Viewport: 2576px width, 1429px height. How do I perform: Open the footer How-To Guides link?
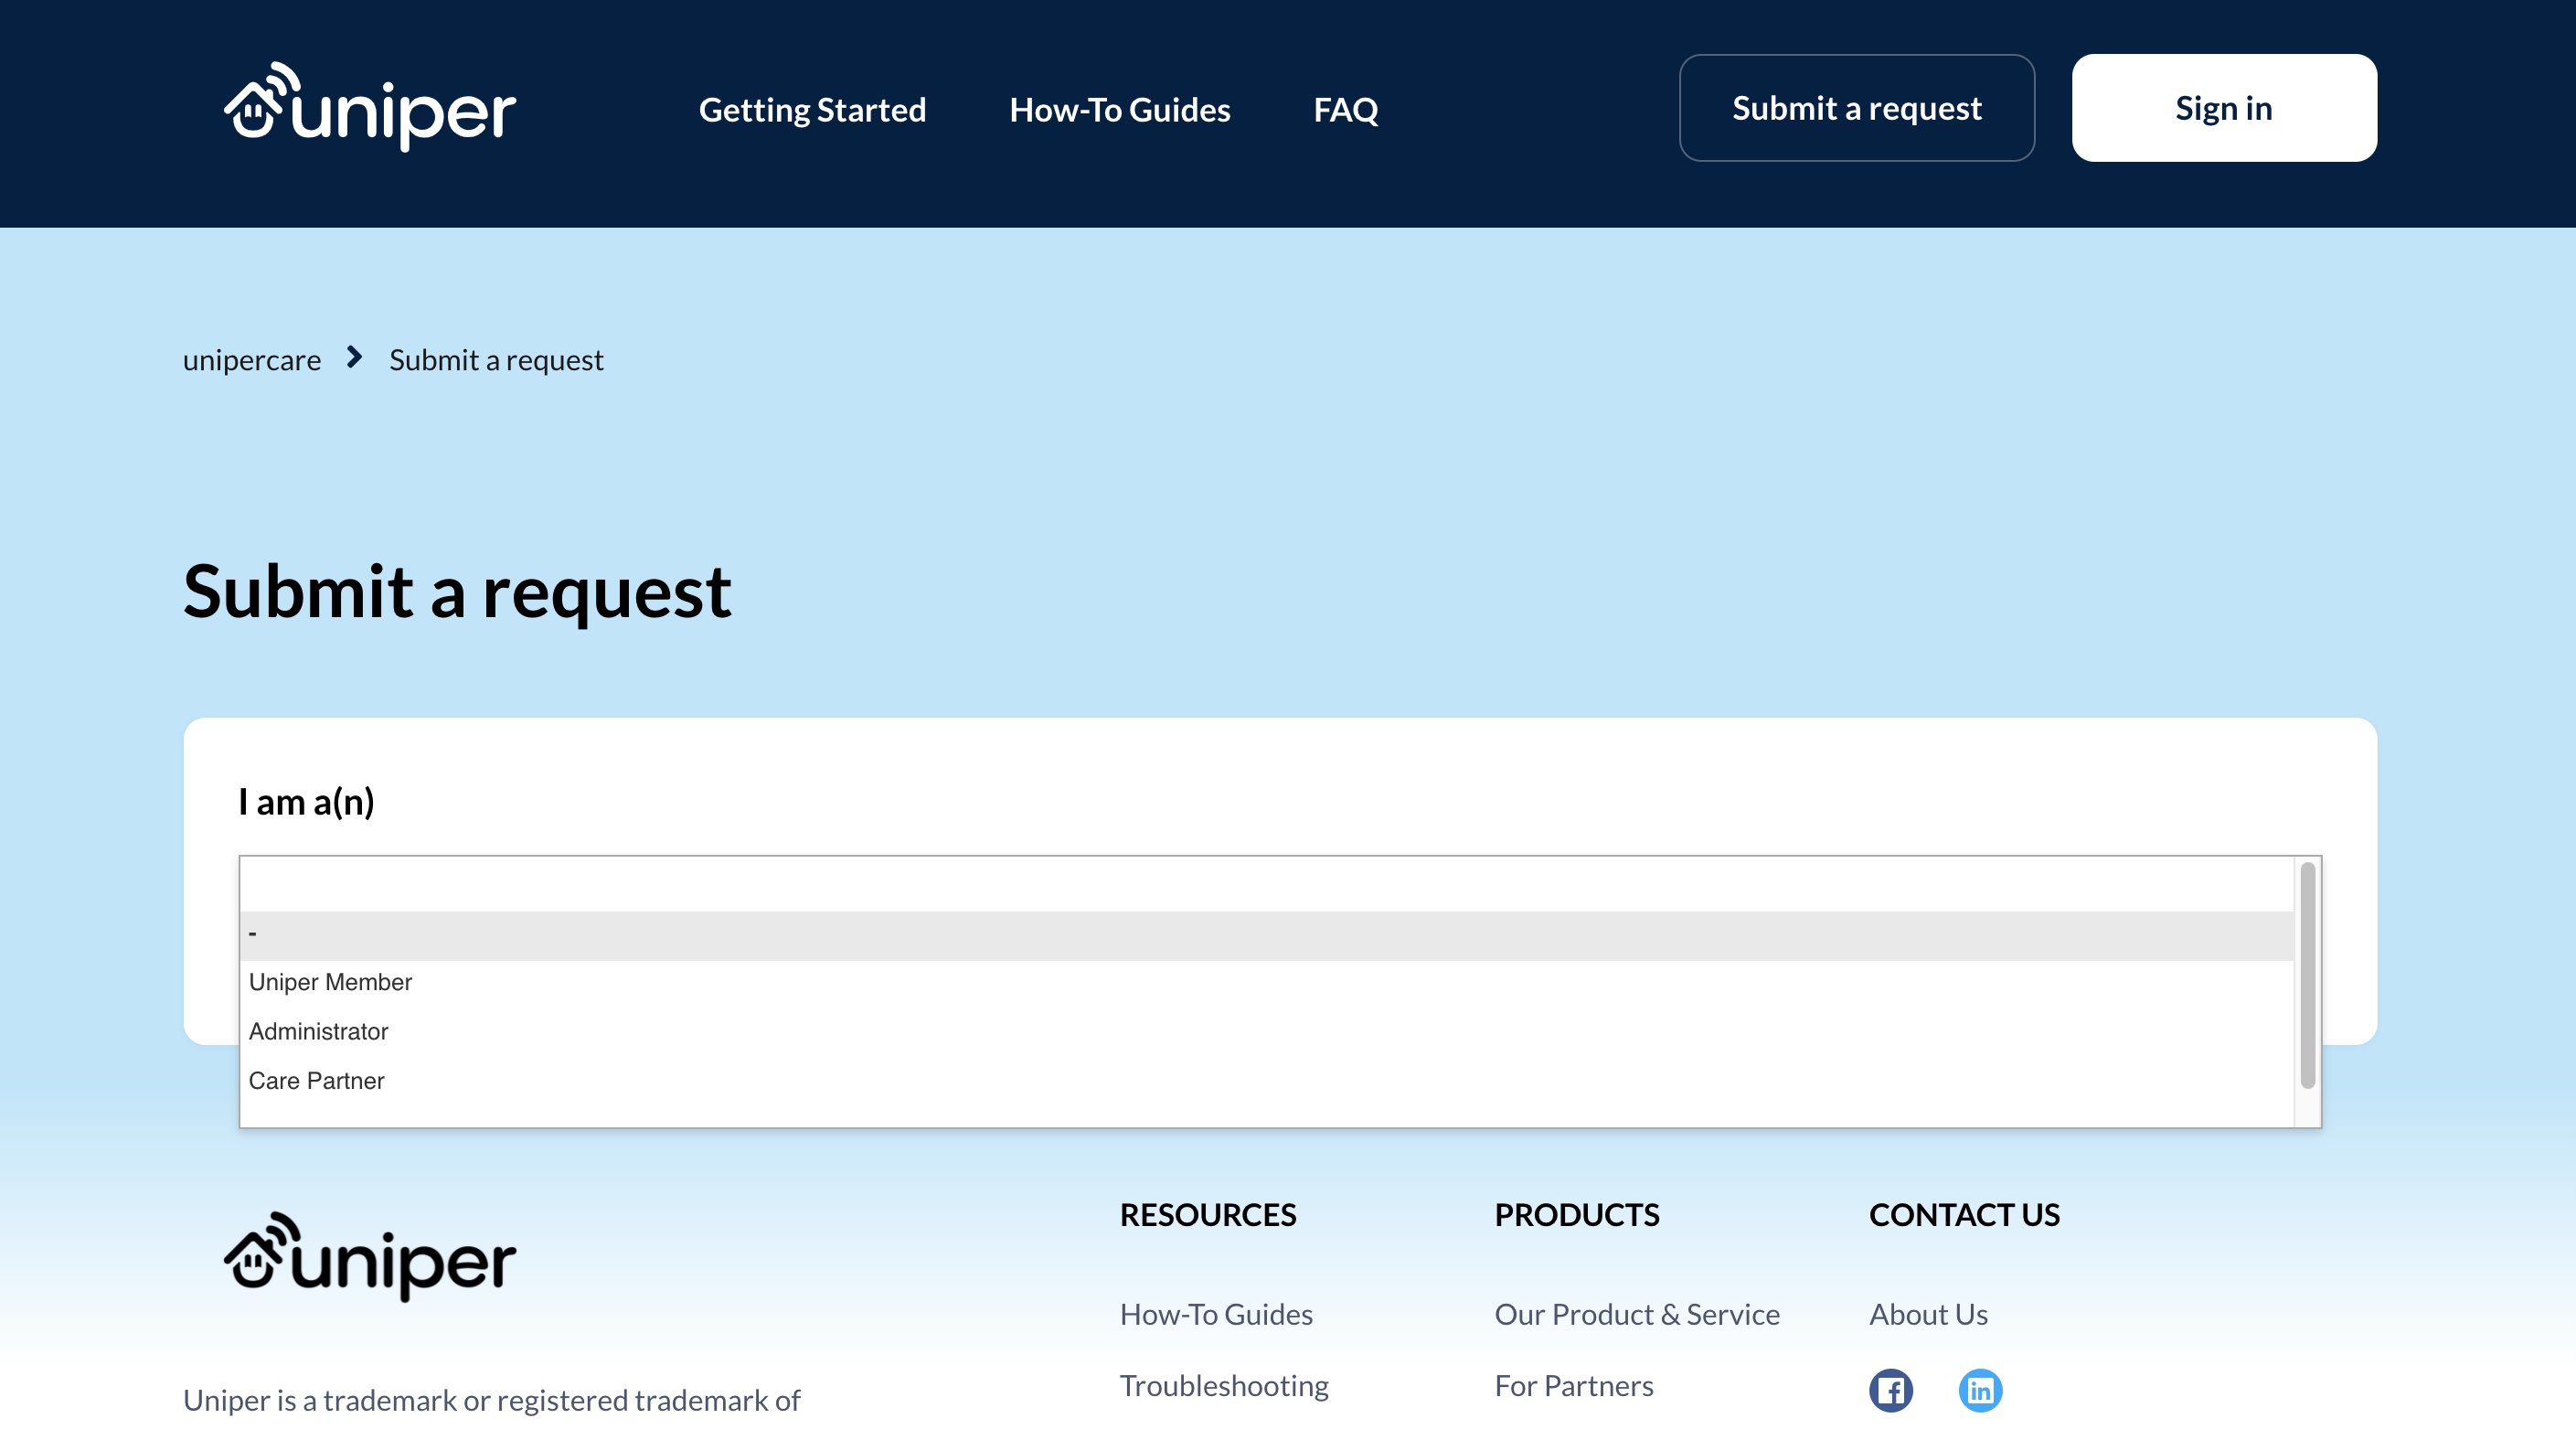tap(1216, 1314)
